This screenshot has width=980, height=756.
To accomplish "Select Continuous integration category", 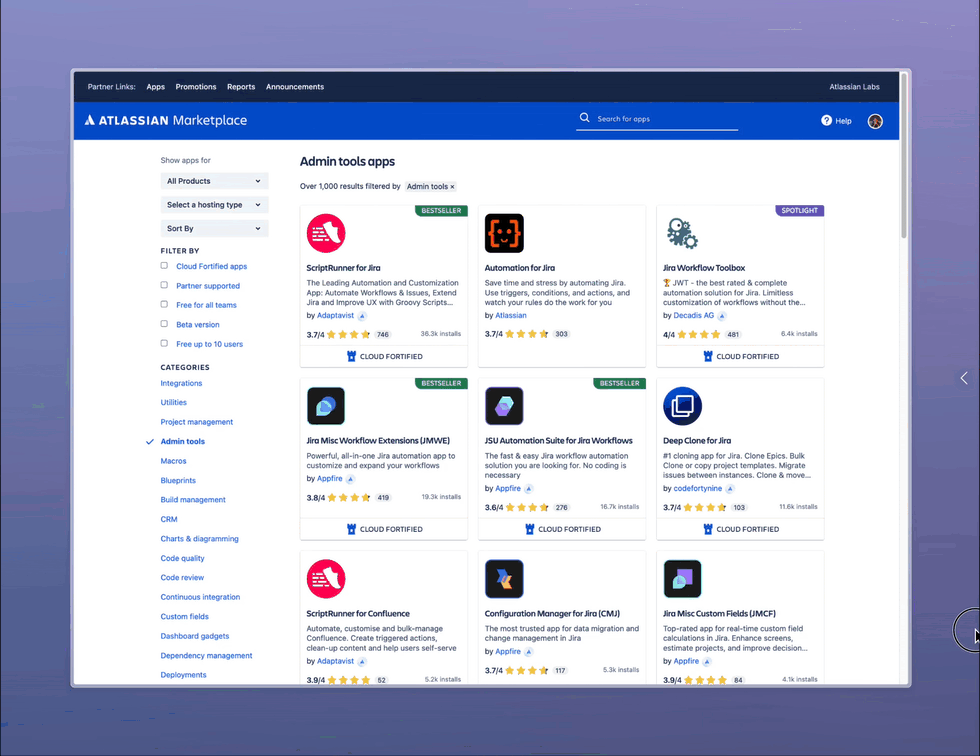I will [200, 597].
